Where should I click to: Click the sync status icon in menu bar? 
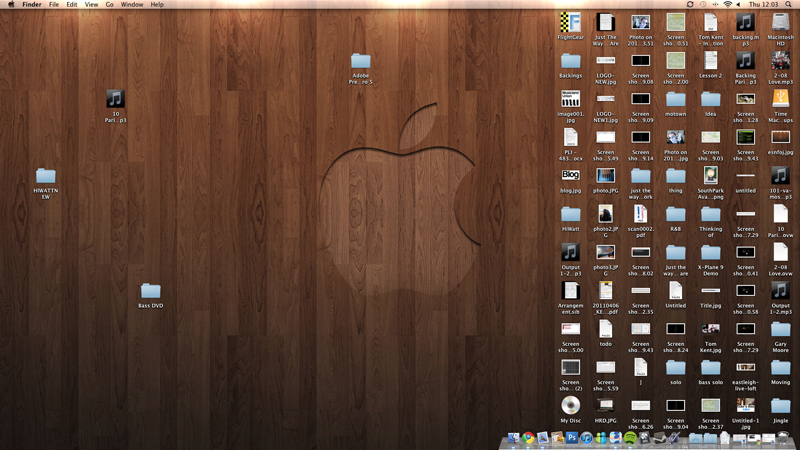(690, 5)
